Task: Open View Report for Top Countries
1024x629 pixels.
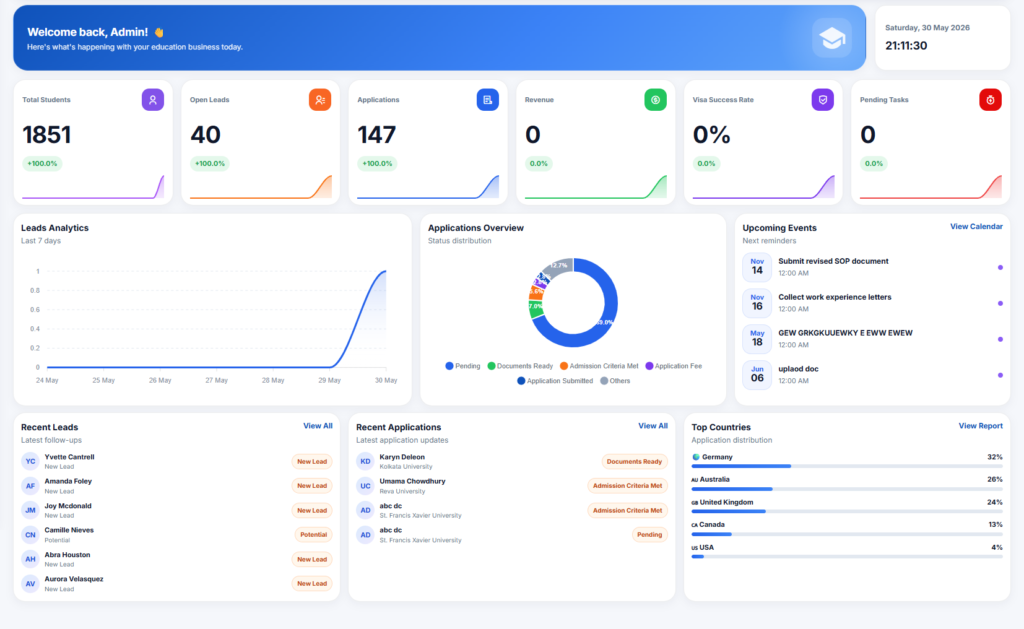Action: click(980, 426)
